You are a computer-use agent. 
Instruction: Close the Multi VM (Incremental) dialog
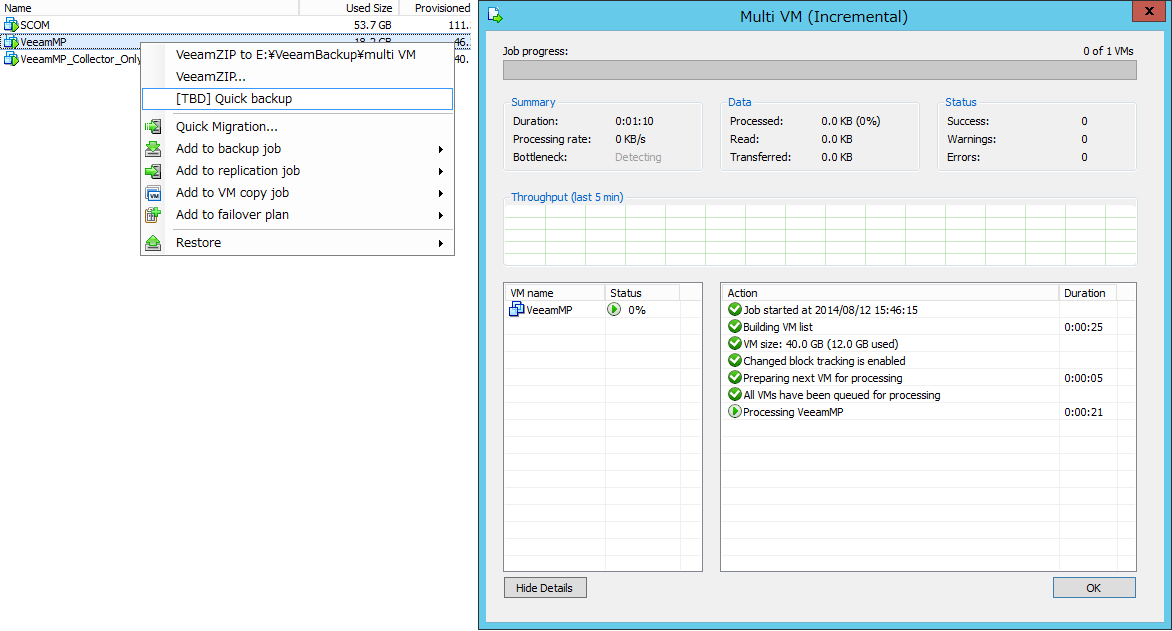(1150, 10)
